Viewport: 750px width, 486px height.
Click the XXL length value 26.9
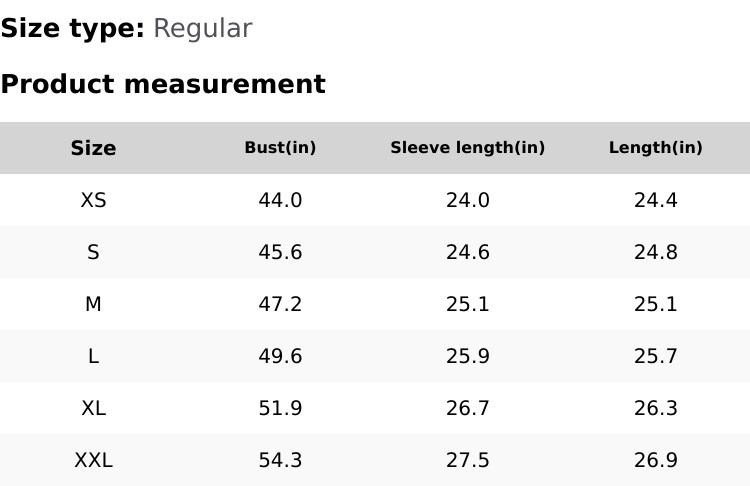[x=655, y=460]
